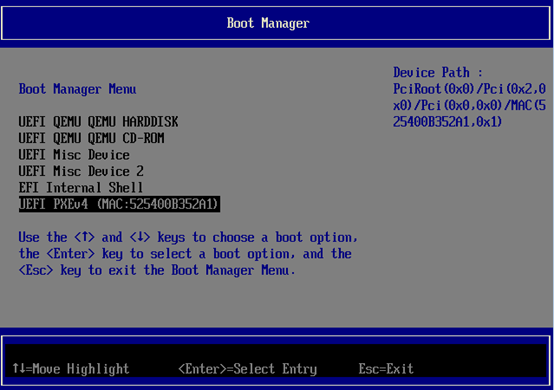Image resolution: width=554 pixels, height=390 pixels.
Task: Choose the UEFI Misc Device entry
Action: point(74,155)
